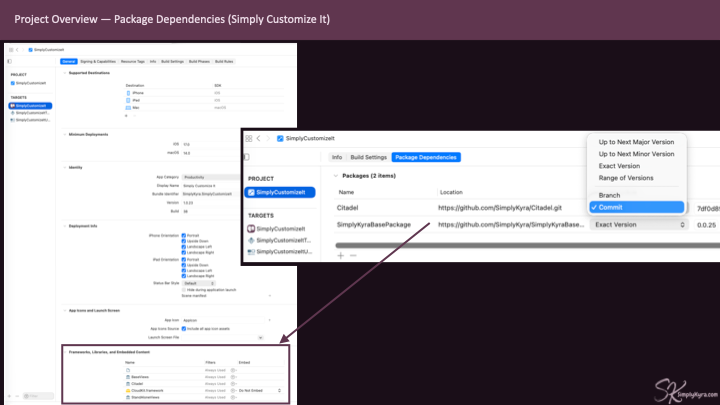Select SimplyCustomizeIt under PROJECT in the inset
Image resolution: width=720 pixels, height=405 pixels.
280,192
